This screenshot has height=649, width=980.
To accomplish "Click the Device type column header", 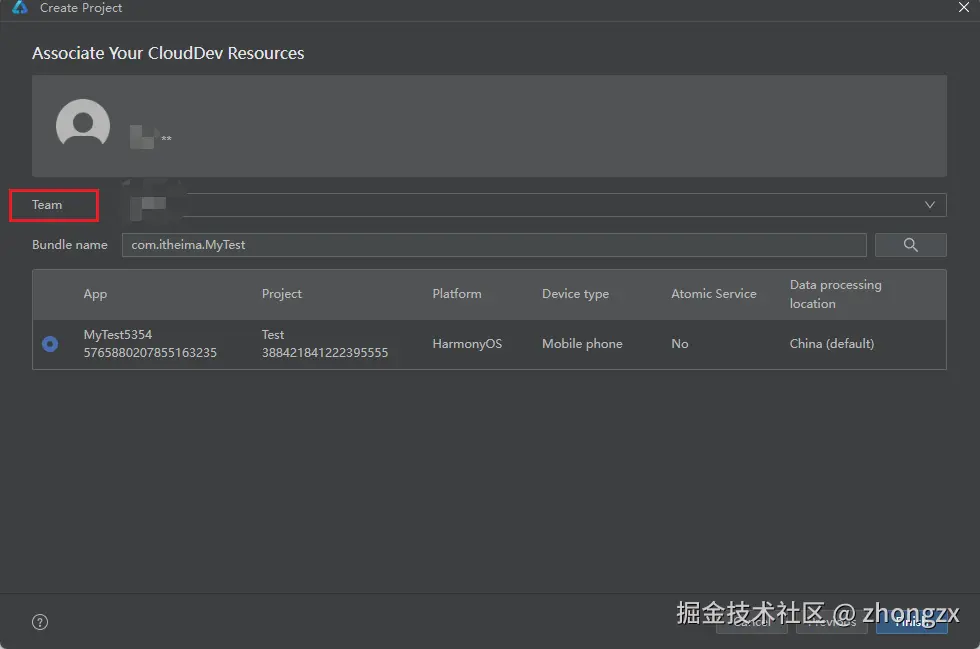I will pyautogui.click(x=575, y=294).
